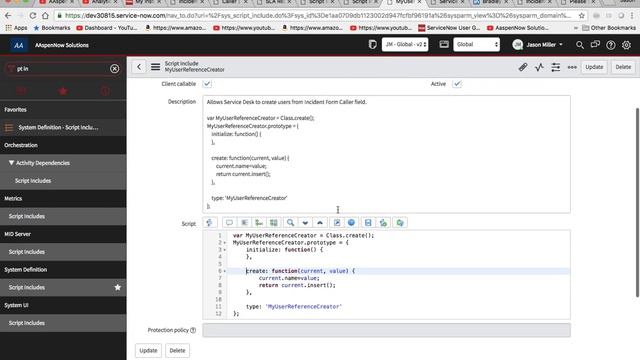Screen dimensions: 640x360
Task: Open Script Includes under Metrics
Action: pos(63,216)
